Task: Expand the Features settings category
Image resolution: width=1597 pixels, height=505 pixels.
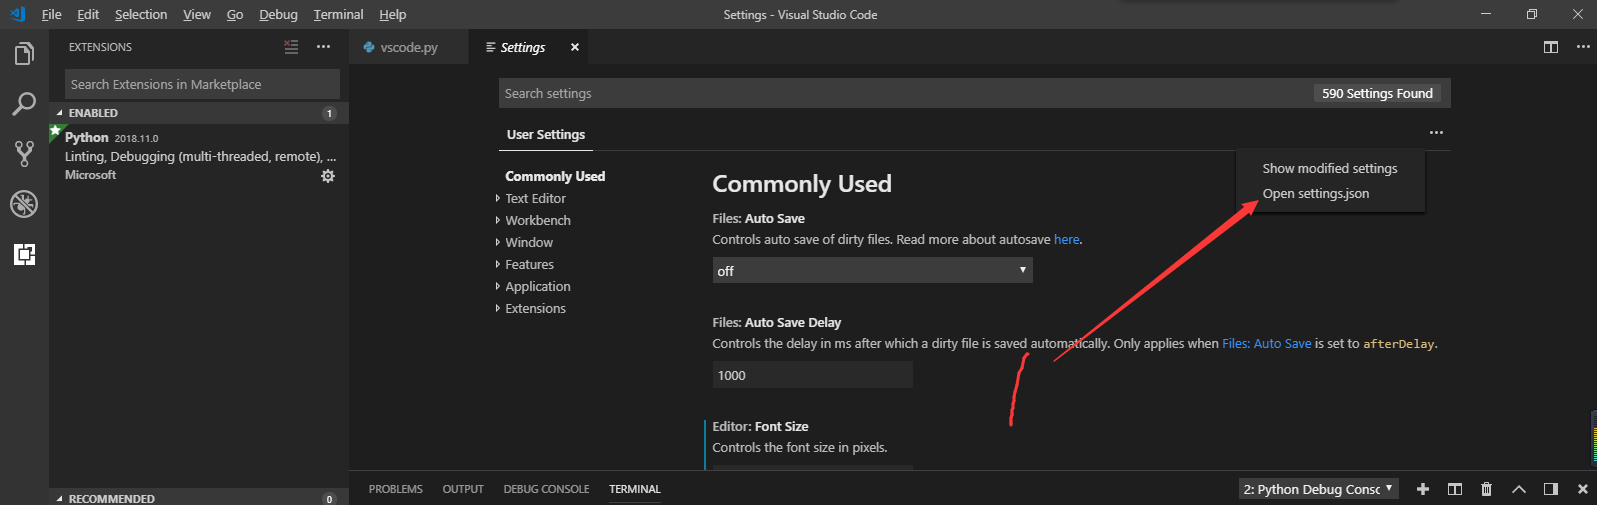Action: pos(529,264)
